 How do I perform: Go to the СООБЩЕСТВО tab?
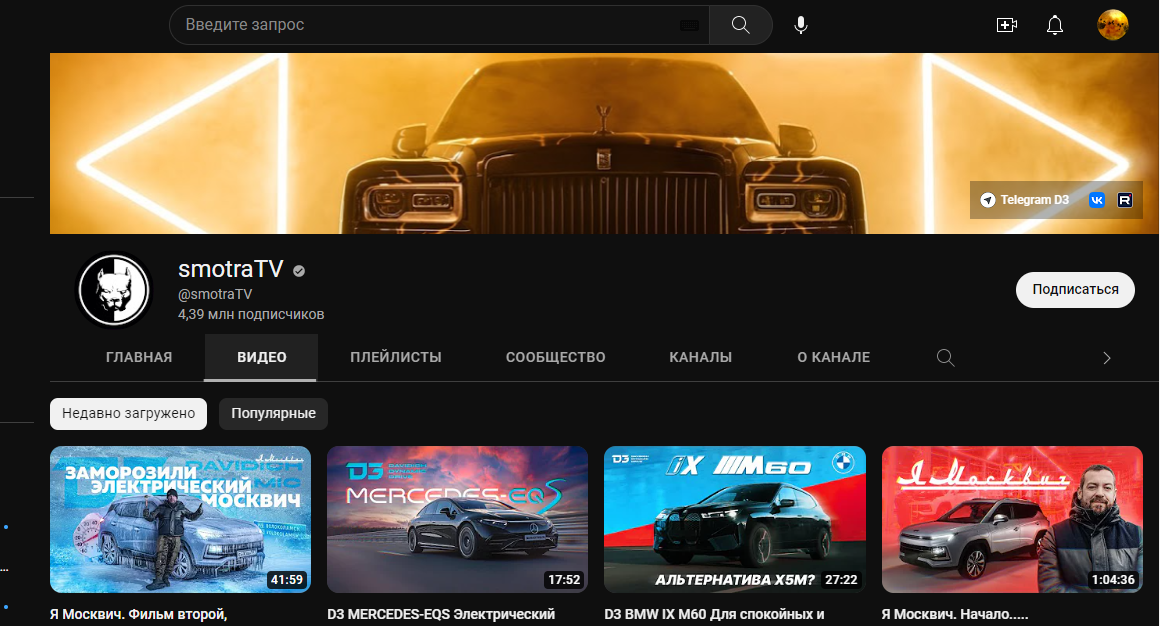tap(556, 357)
